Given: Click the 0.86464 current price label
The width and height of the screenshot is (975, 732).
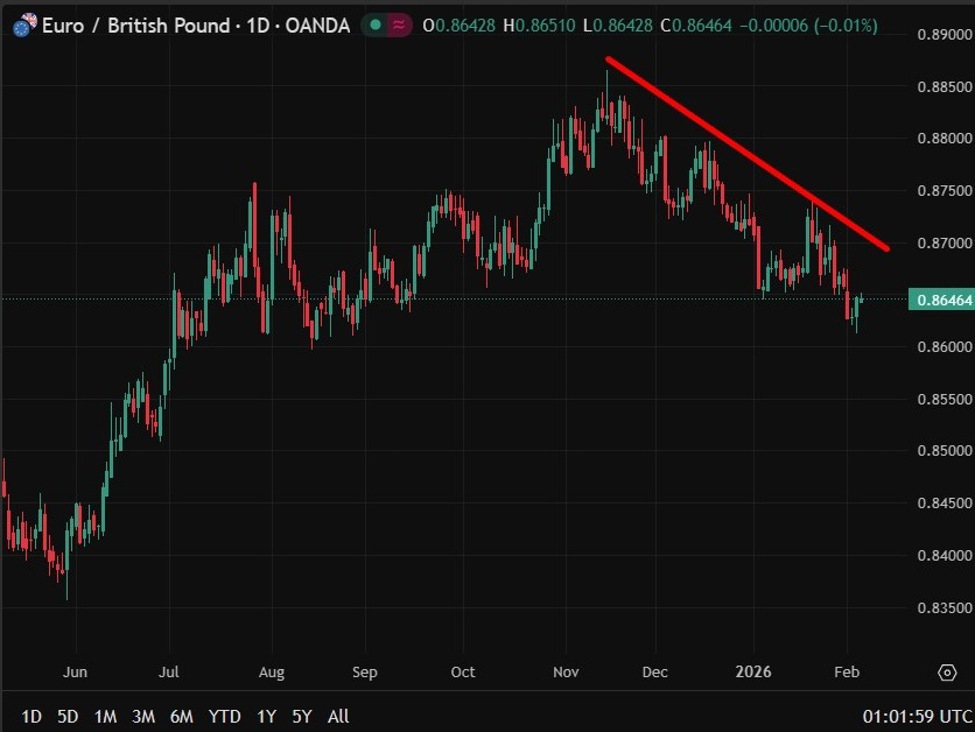Looking at the screenshot, I should (x=941, y=299).
